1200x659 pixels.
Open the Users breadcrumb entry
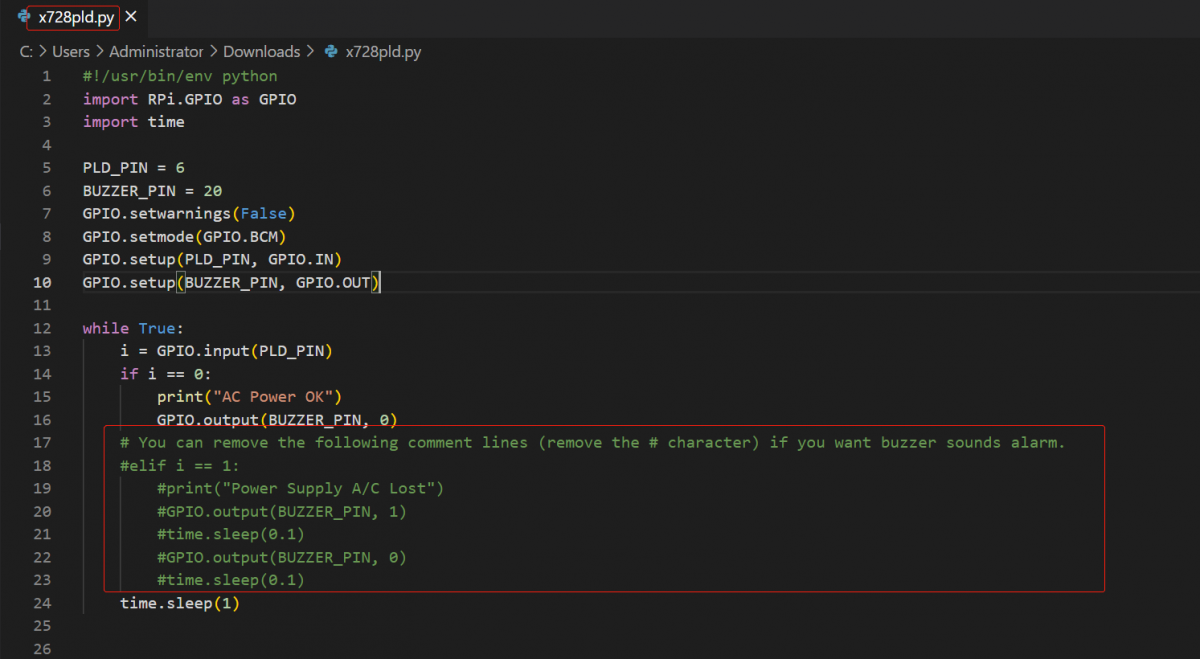coord(71,51)
